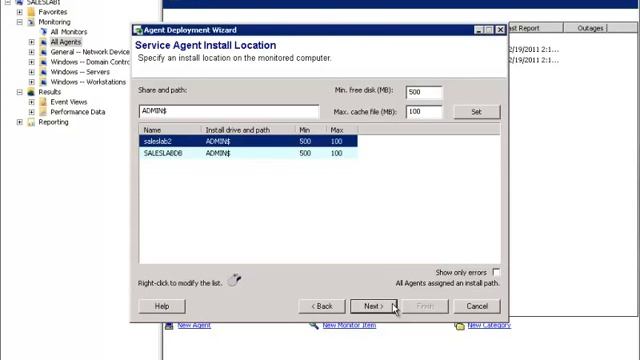
Task: Open the New Category link
Action: tap(489, 325)
